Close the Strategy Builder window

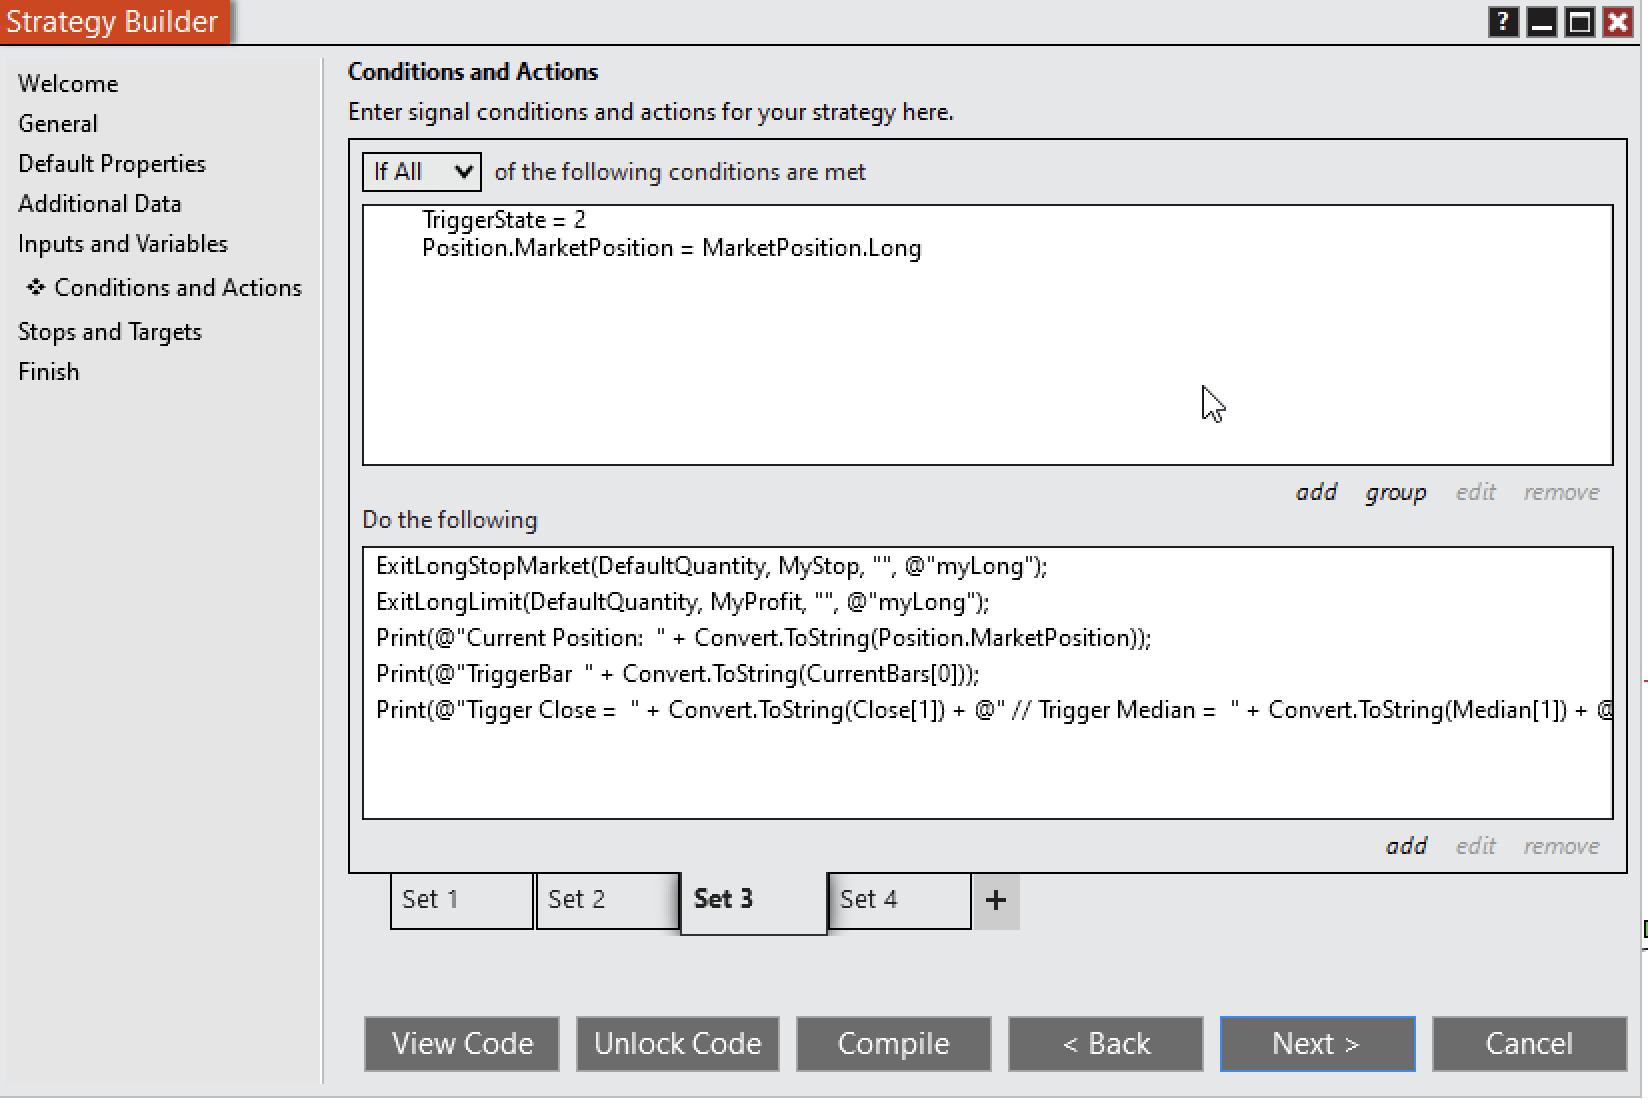click(x=1618, y=21)
